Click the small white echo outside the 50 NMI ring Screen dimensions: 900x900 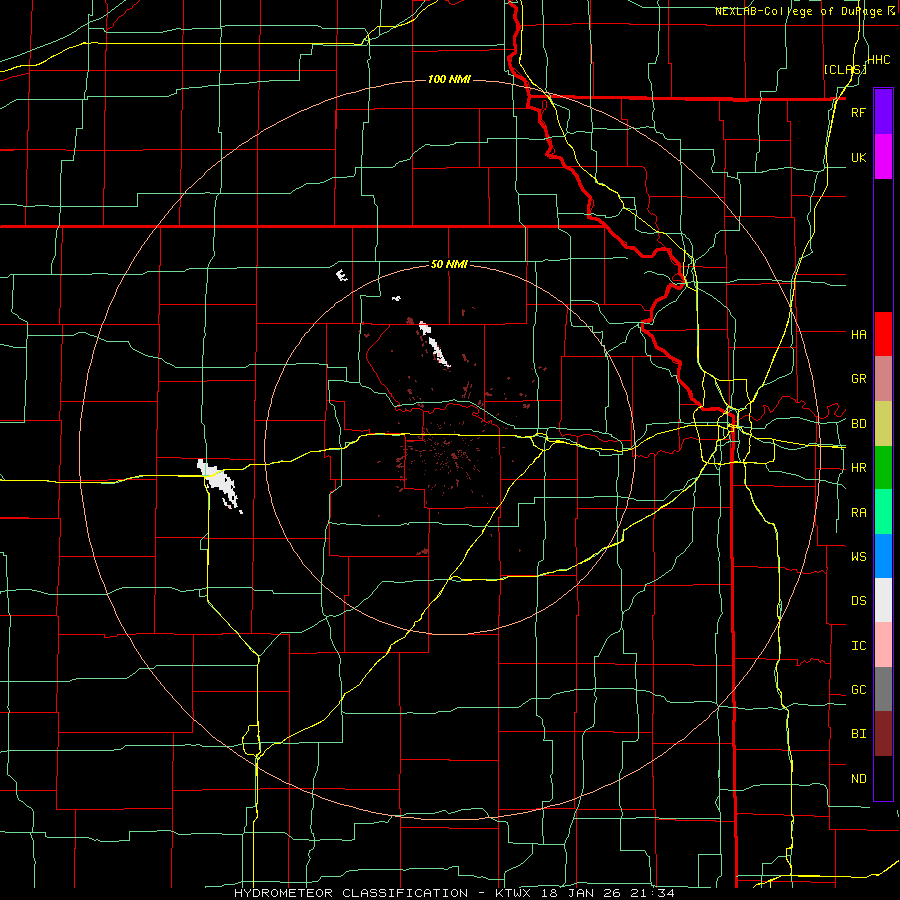[x=342, y=276]
